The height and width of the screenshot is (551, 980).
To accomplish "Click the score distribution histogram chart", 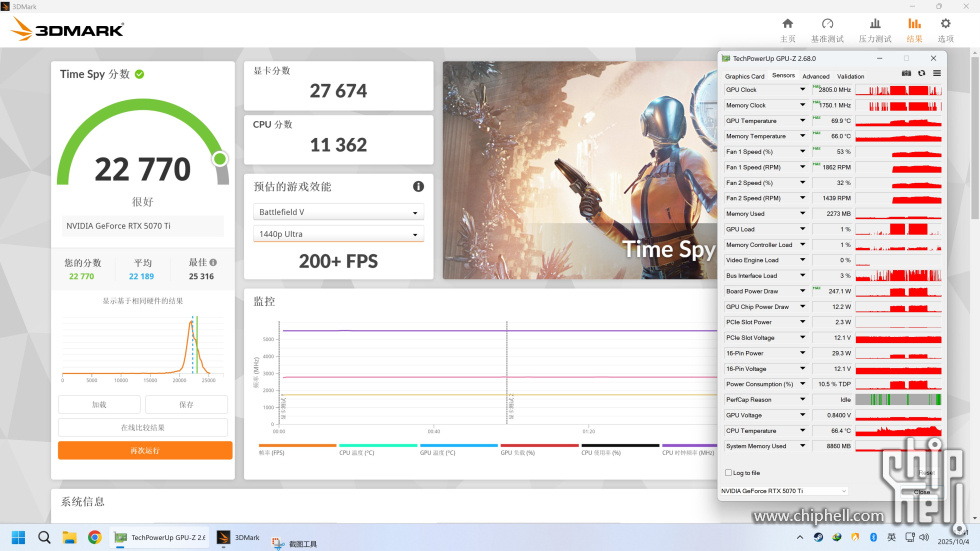I will (142, 347).
